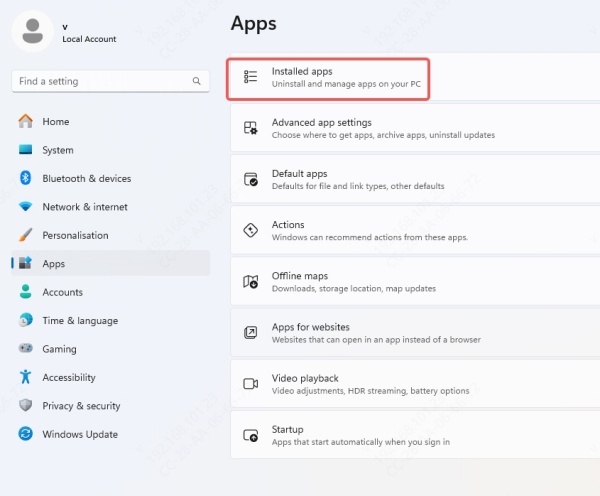Viewport: 600px width, 496px height.
Task: Click the Accessibility figure icon
Action: tap(26, 377)
